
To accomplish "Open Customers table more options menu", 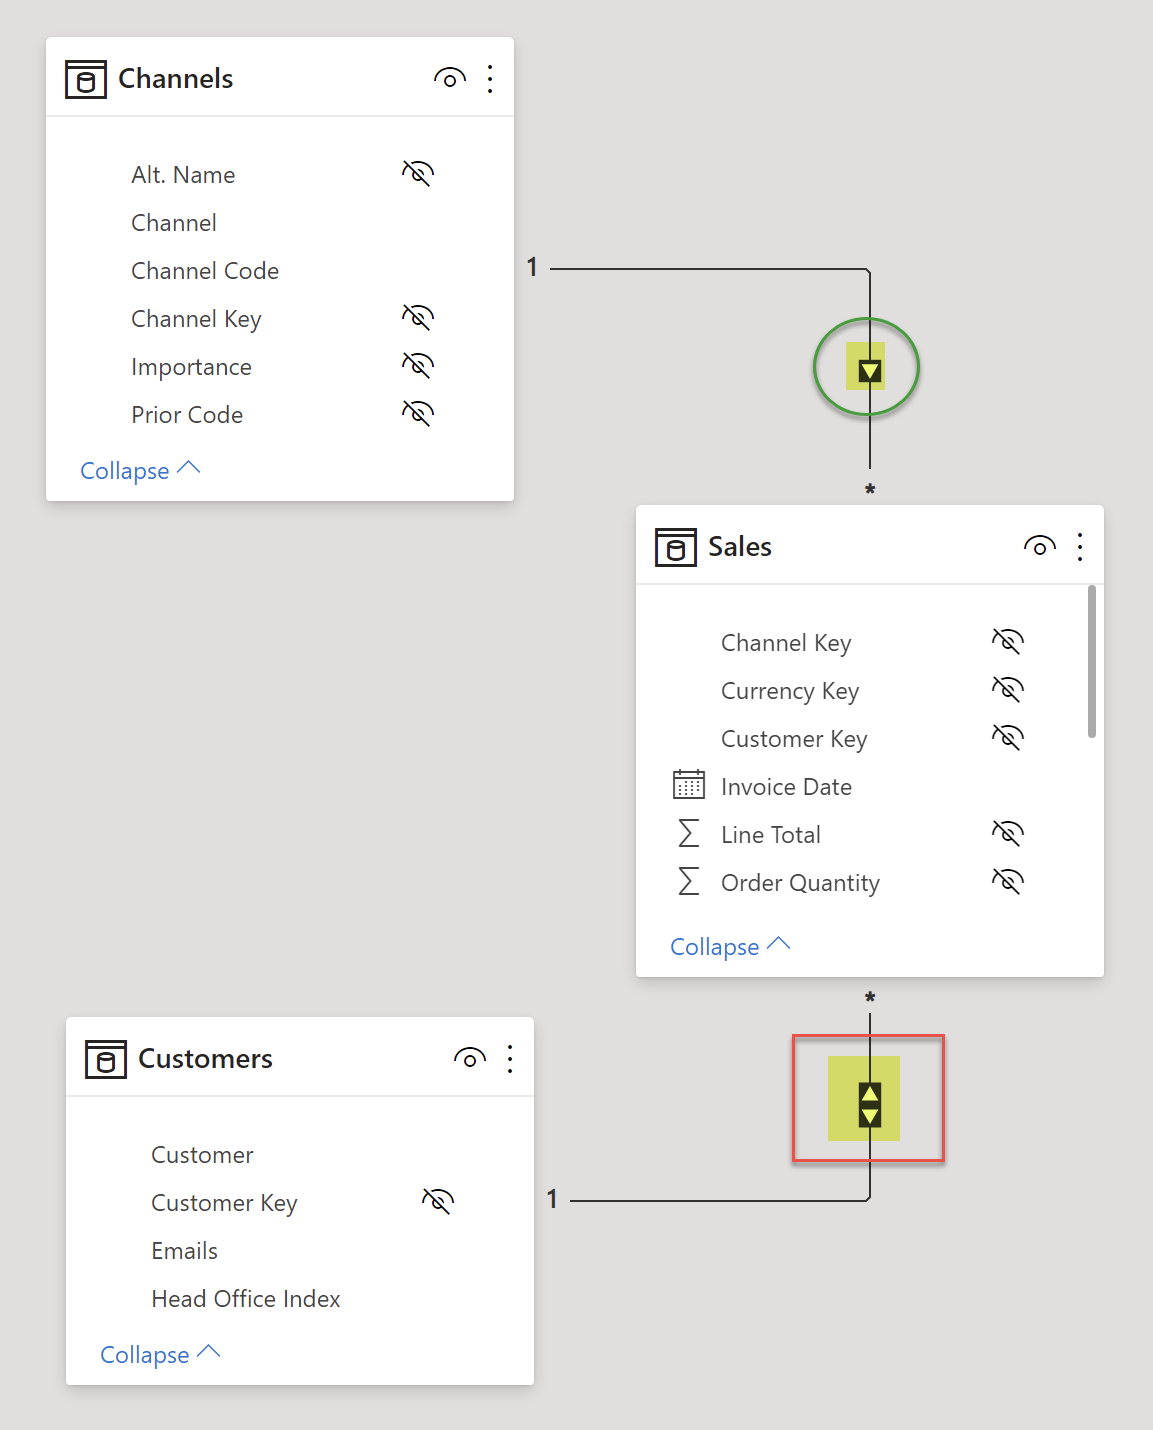I will [x=510, y=1059].
